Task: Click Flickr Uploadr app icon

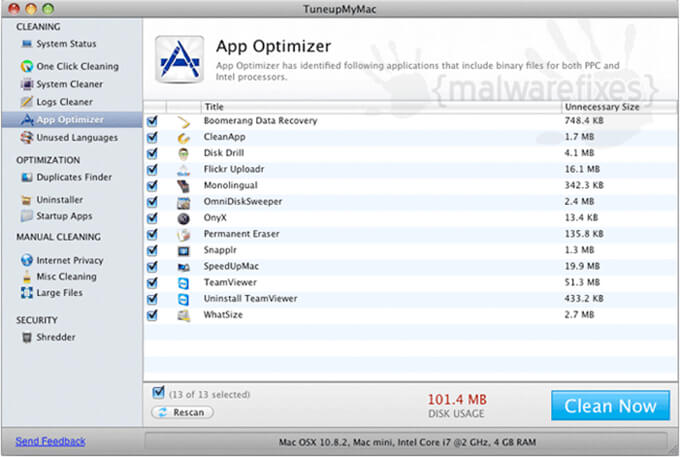Action: click(x=184, y=170)
